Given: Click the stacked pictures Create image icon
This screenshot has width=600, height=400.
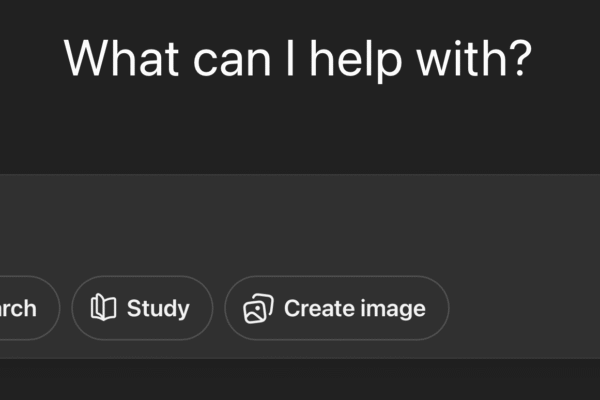Looking at the screenshot, I should [258, 308].
